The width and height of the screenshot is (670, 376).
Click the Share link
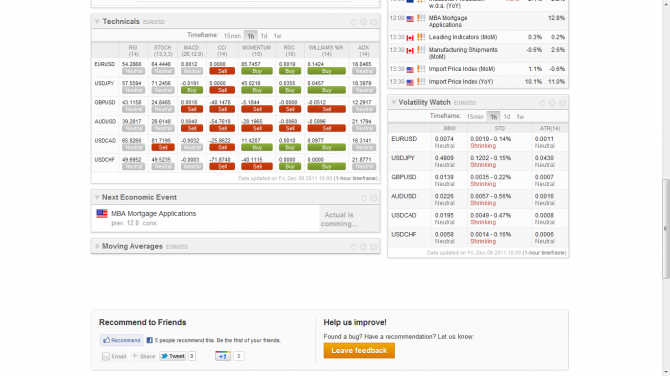click(x=144, y=356)
